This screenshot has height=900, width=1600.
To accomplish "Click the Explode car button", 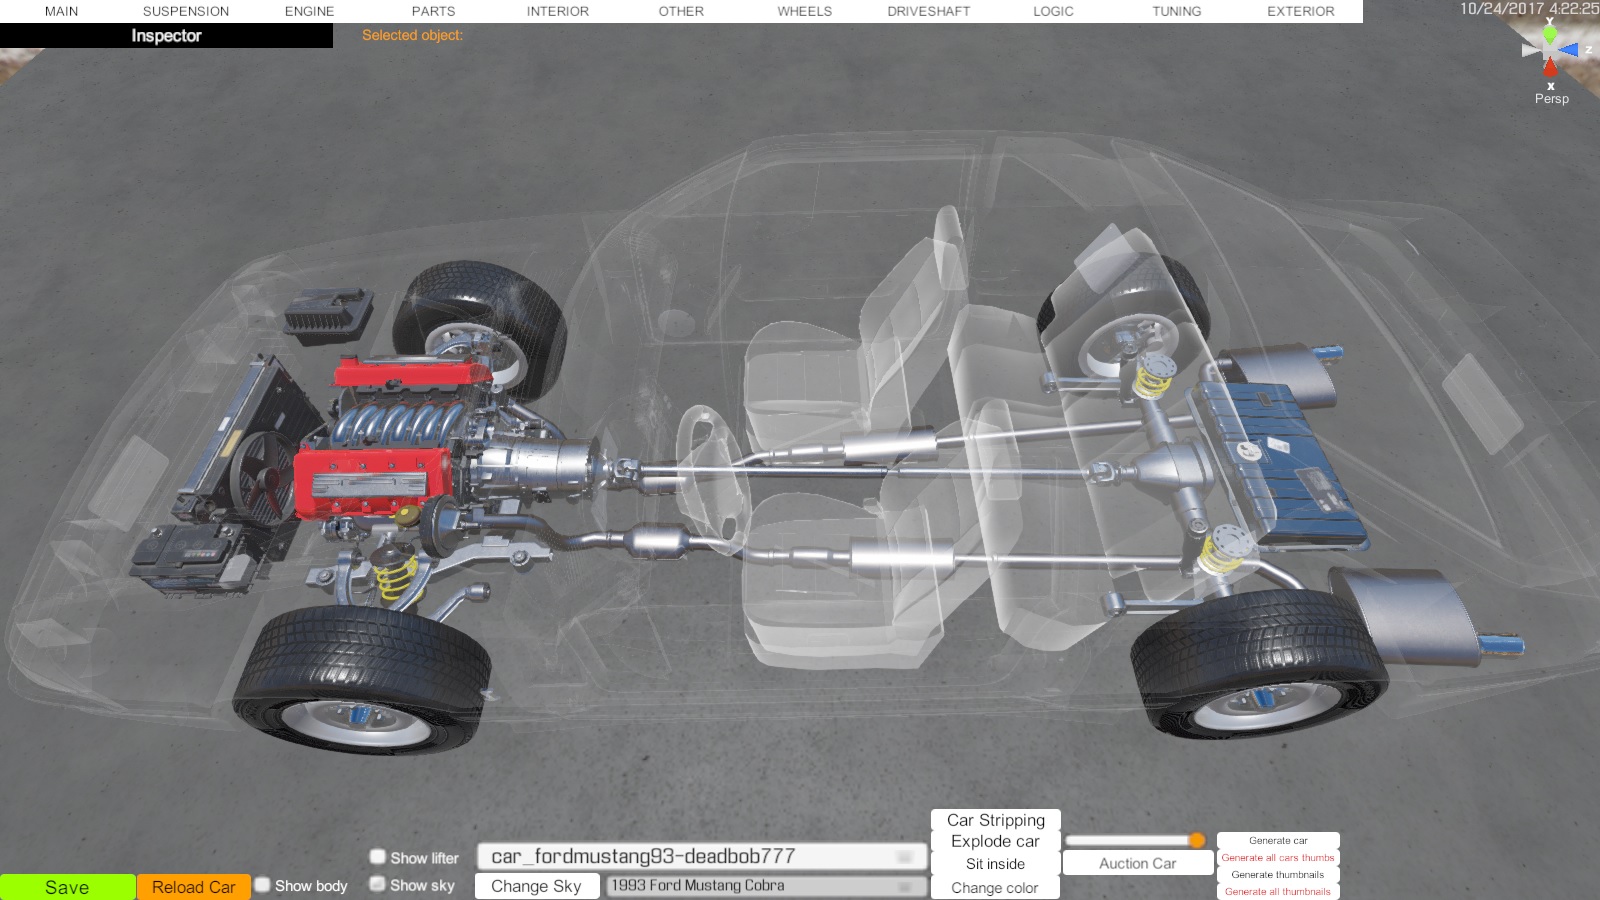I will (995, 842).
